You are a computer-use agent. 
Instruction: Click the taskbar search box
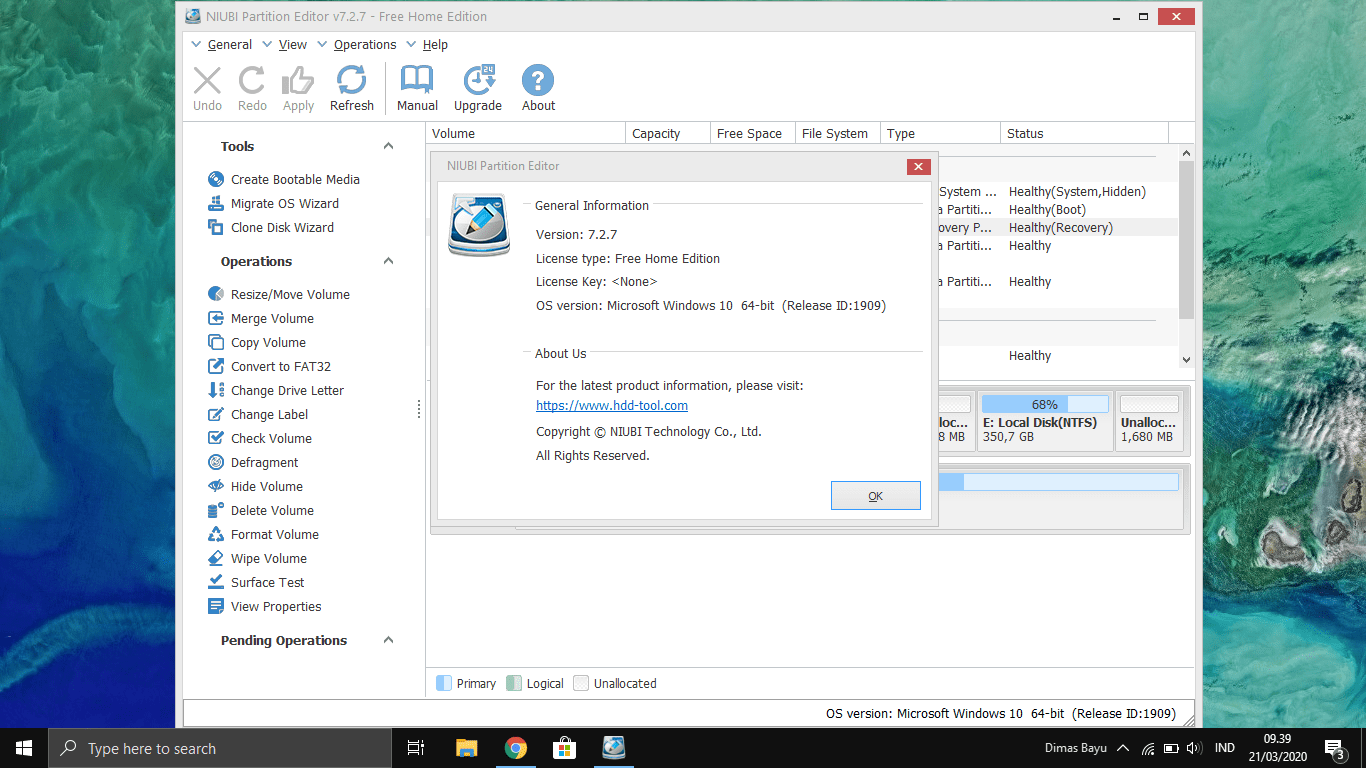[x=220, y=748]
